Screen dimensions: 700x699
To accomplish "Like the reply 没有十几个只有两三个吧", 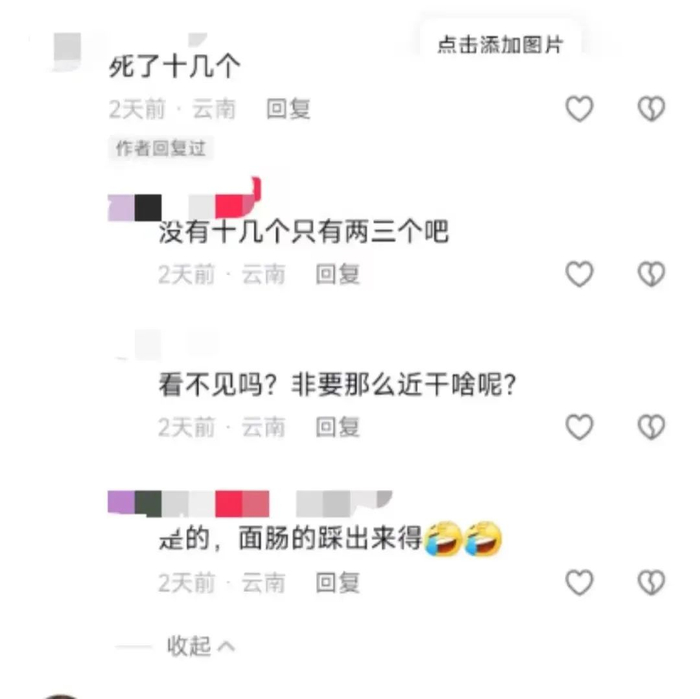I will point(579,274).
